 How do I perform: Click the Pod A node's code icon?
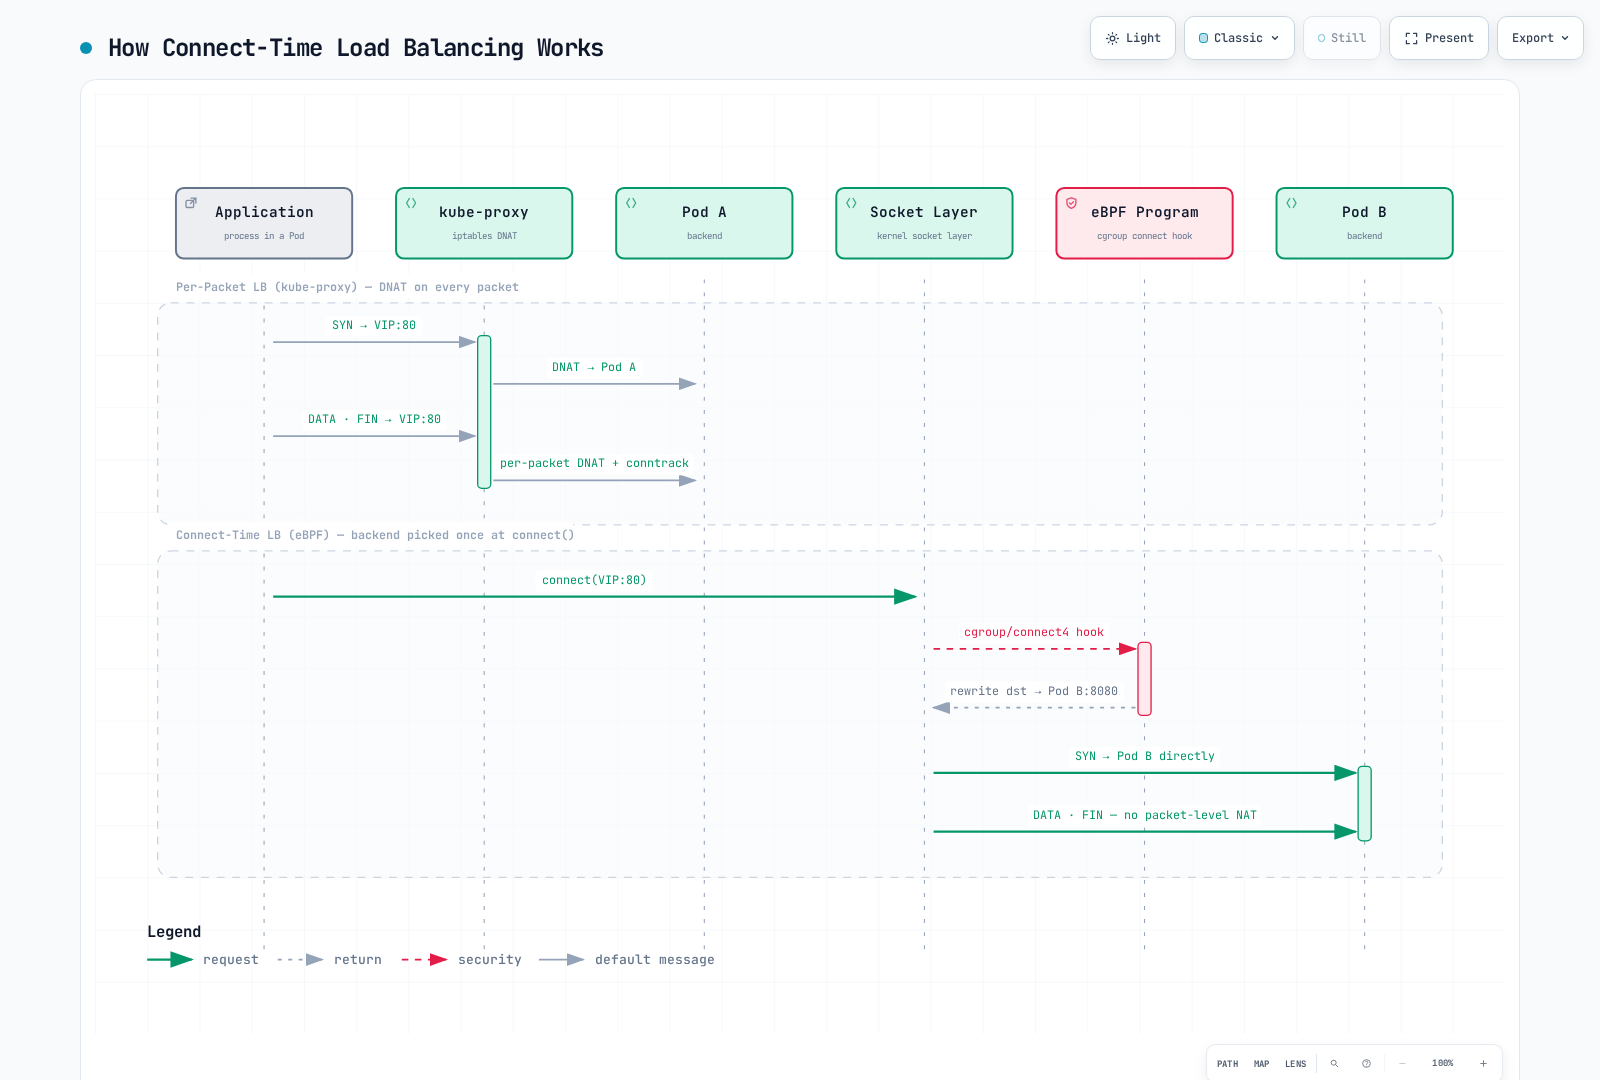coord(631,203)
